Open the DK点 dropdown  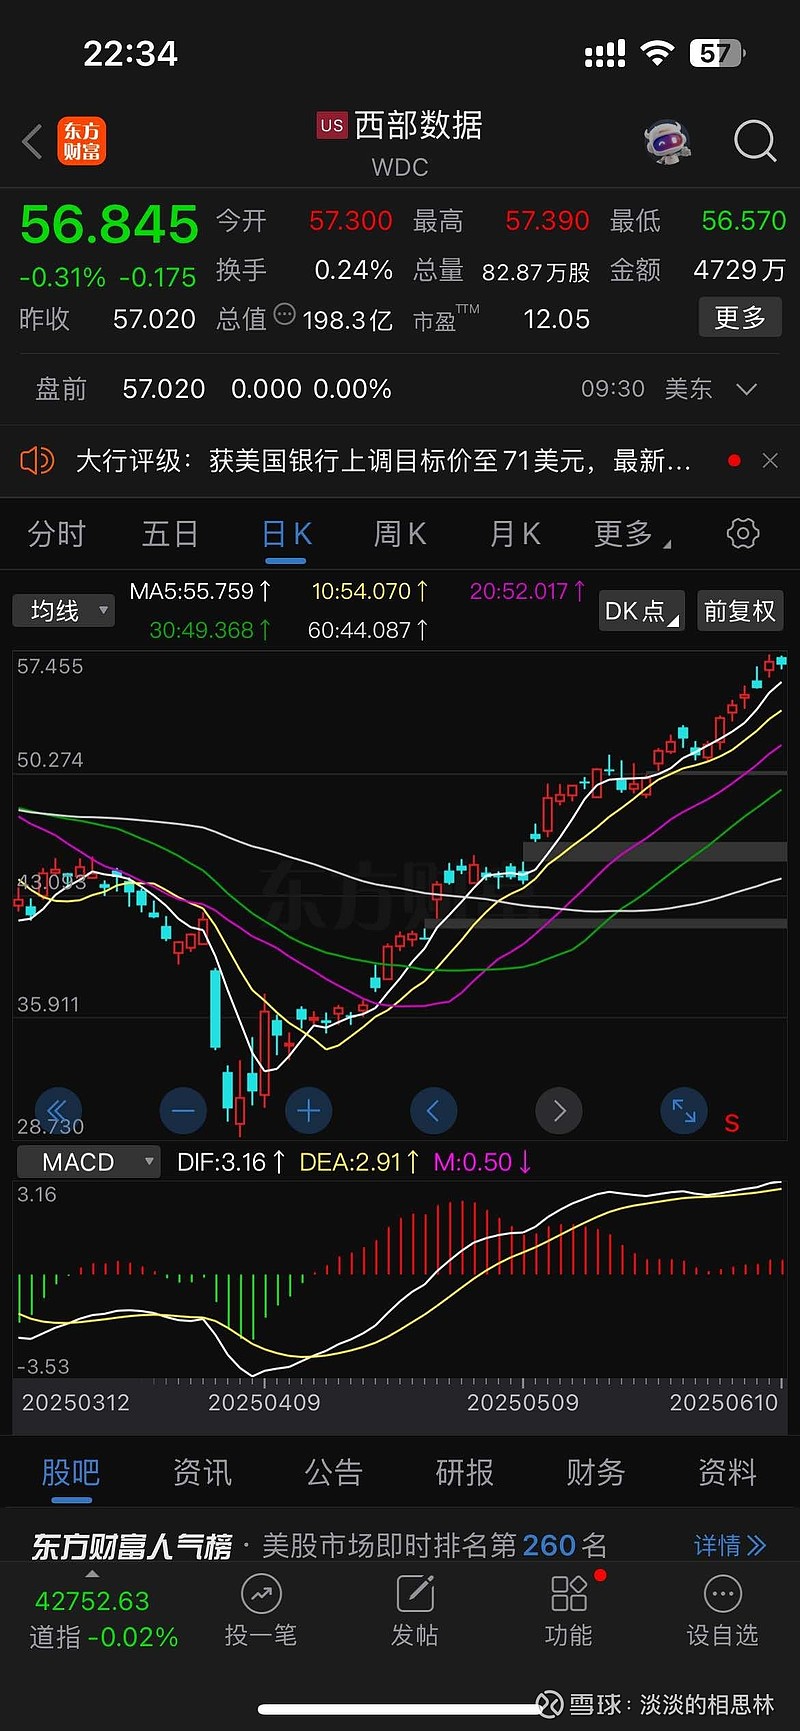click(x=641, y=611)
